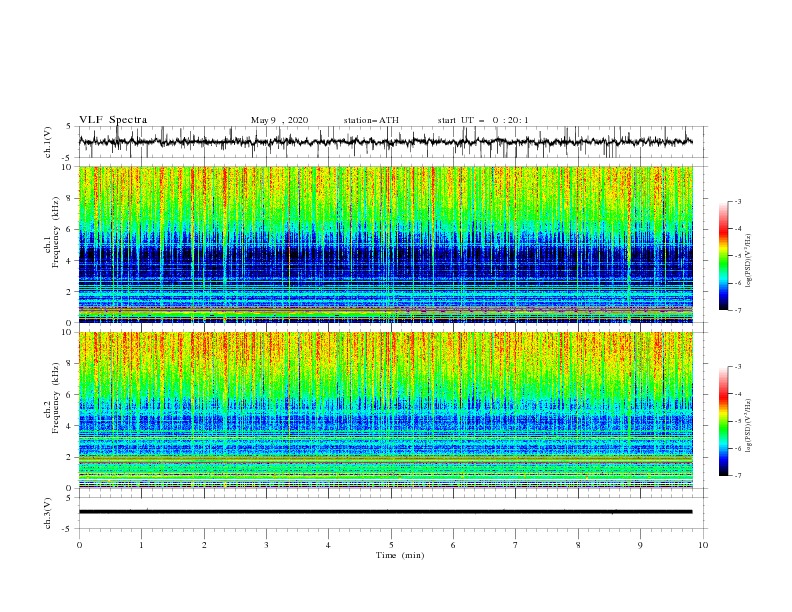Select the 'start UT = 0 :20: 1' text
792x612 pixels.
[483, 120]
